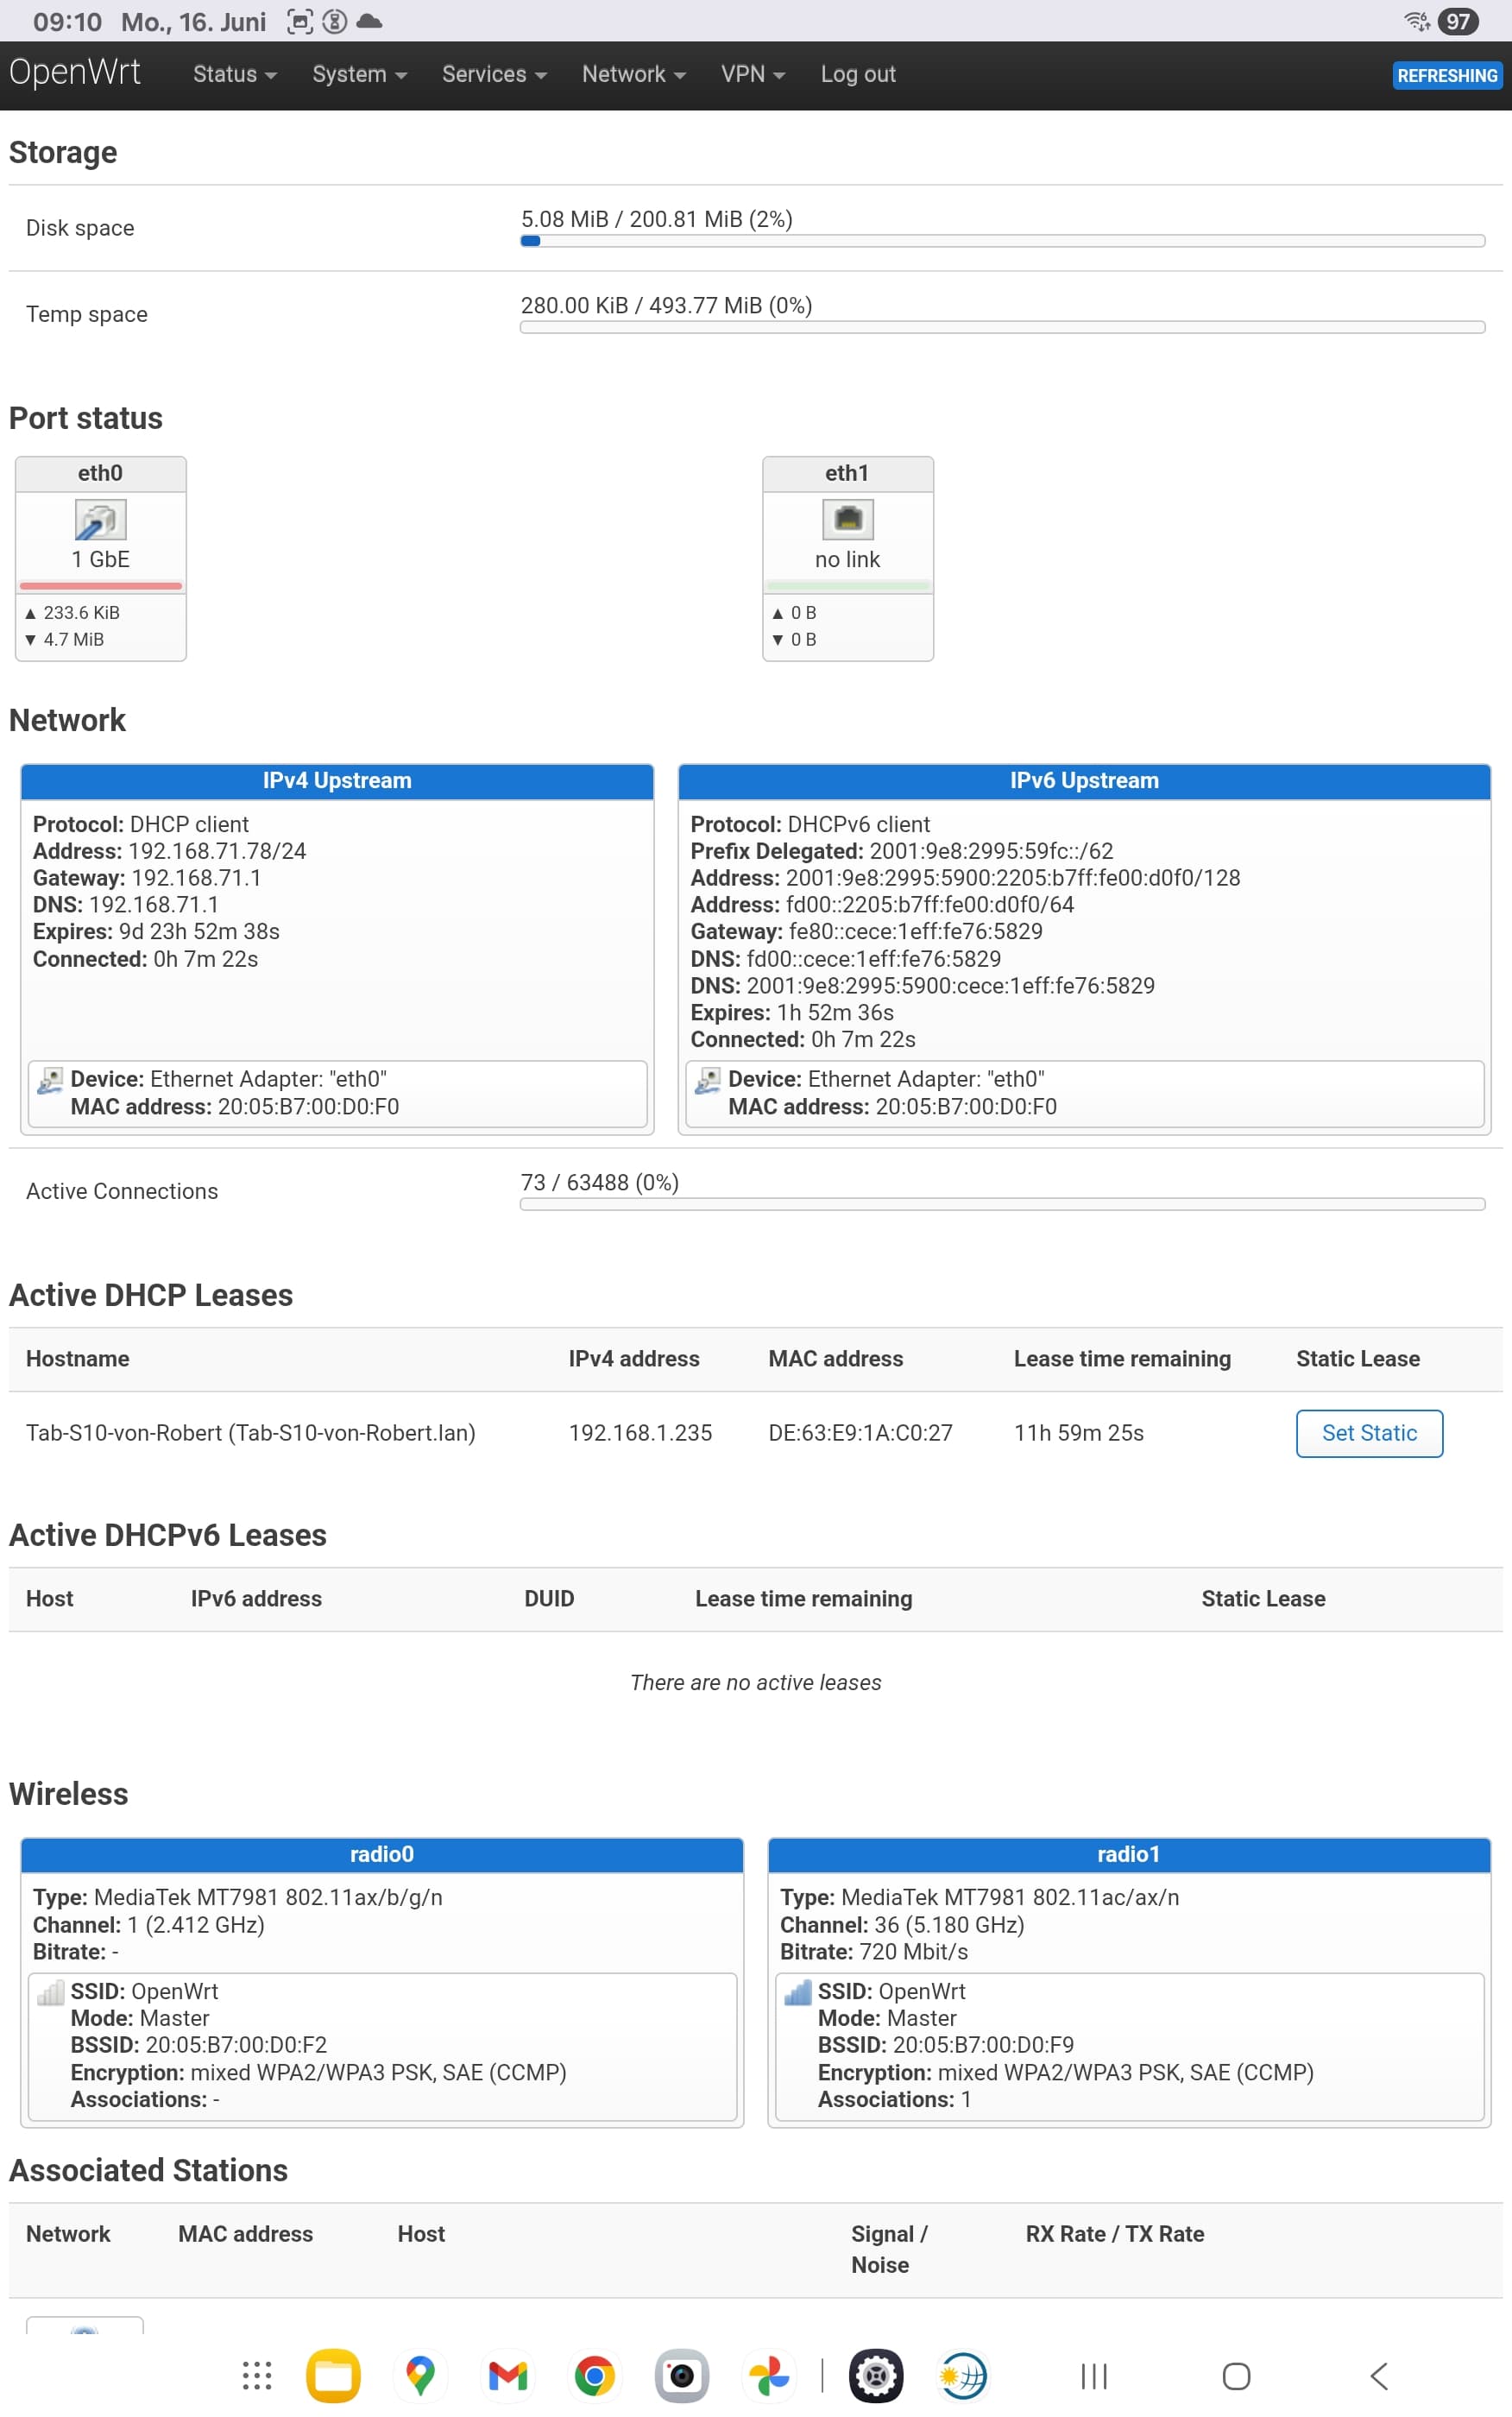
Task: Select lease IPv4 address 192.168.1.235
Action: [640, 1432]
